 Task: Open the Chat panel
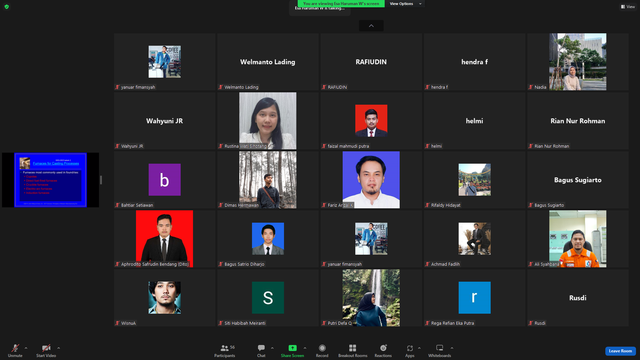click(261, 350)
